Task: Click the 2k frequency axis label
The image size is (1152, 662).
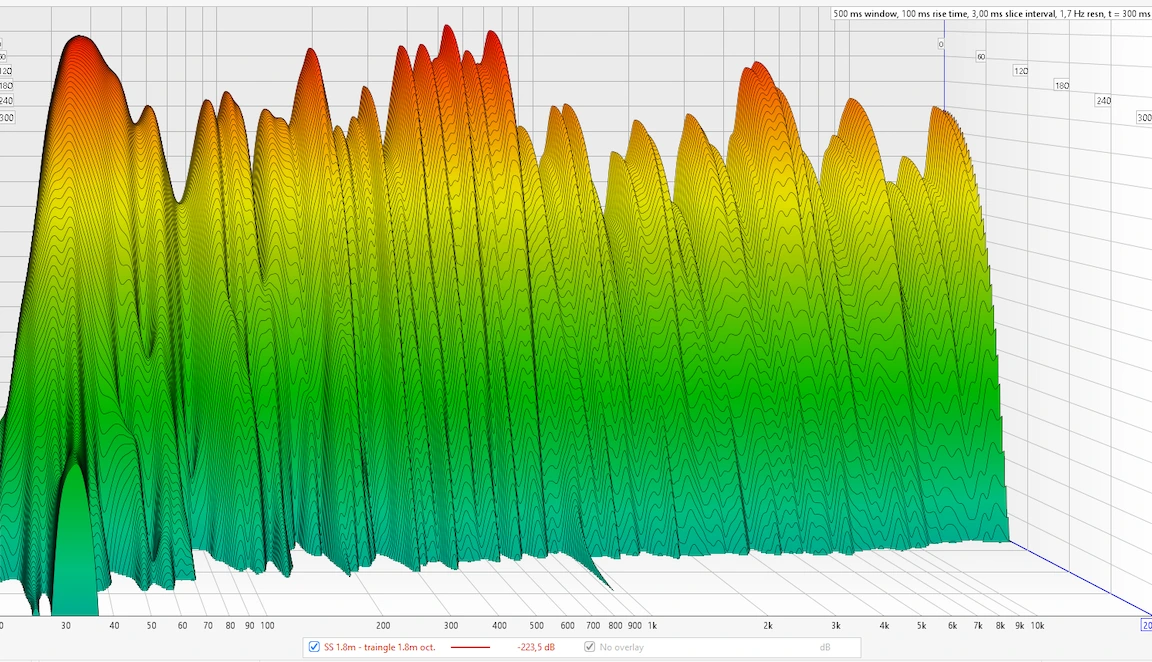Action: point(768,625)
